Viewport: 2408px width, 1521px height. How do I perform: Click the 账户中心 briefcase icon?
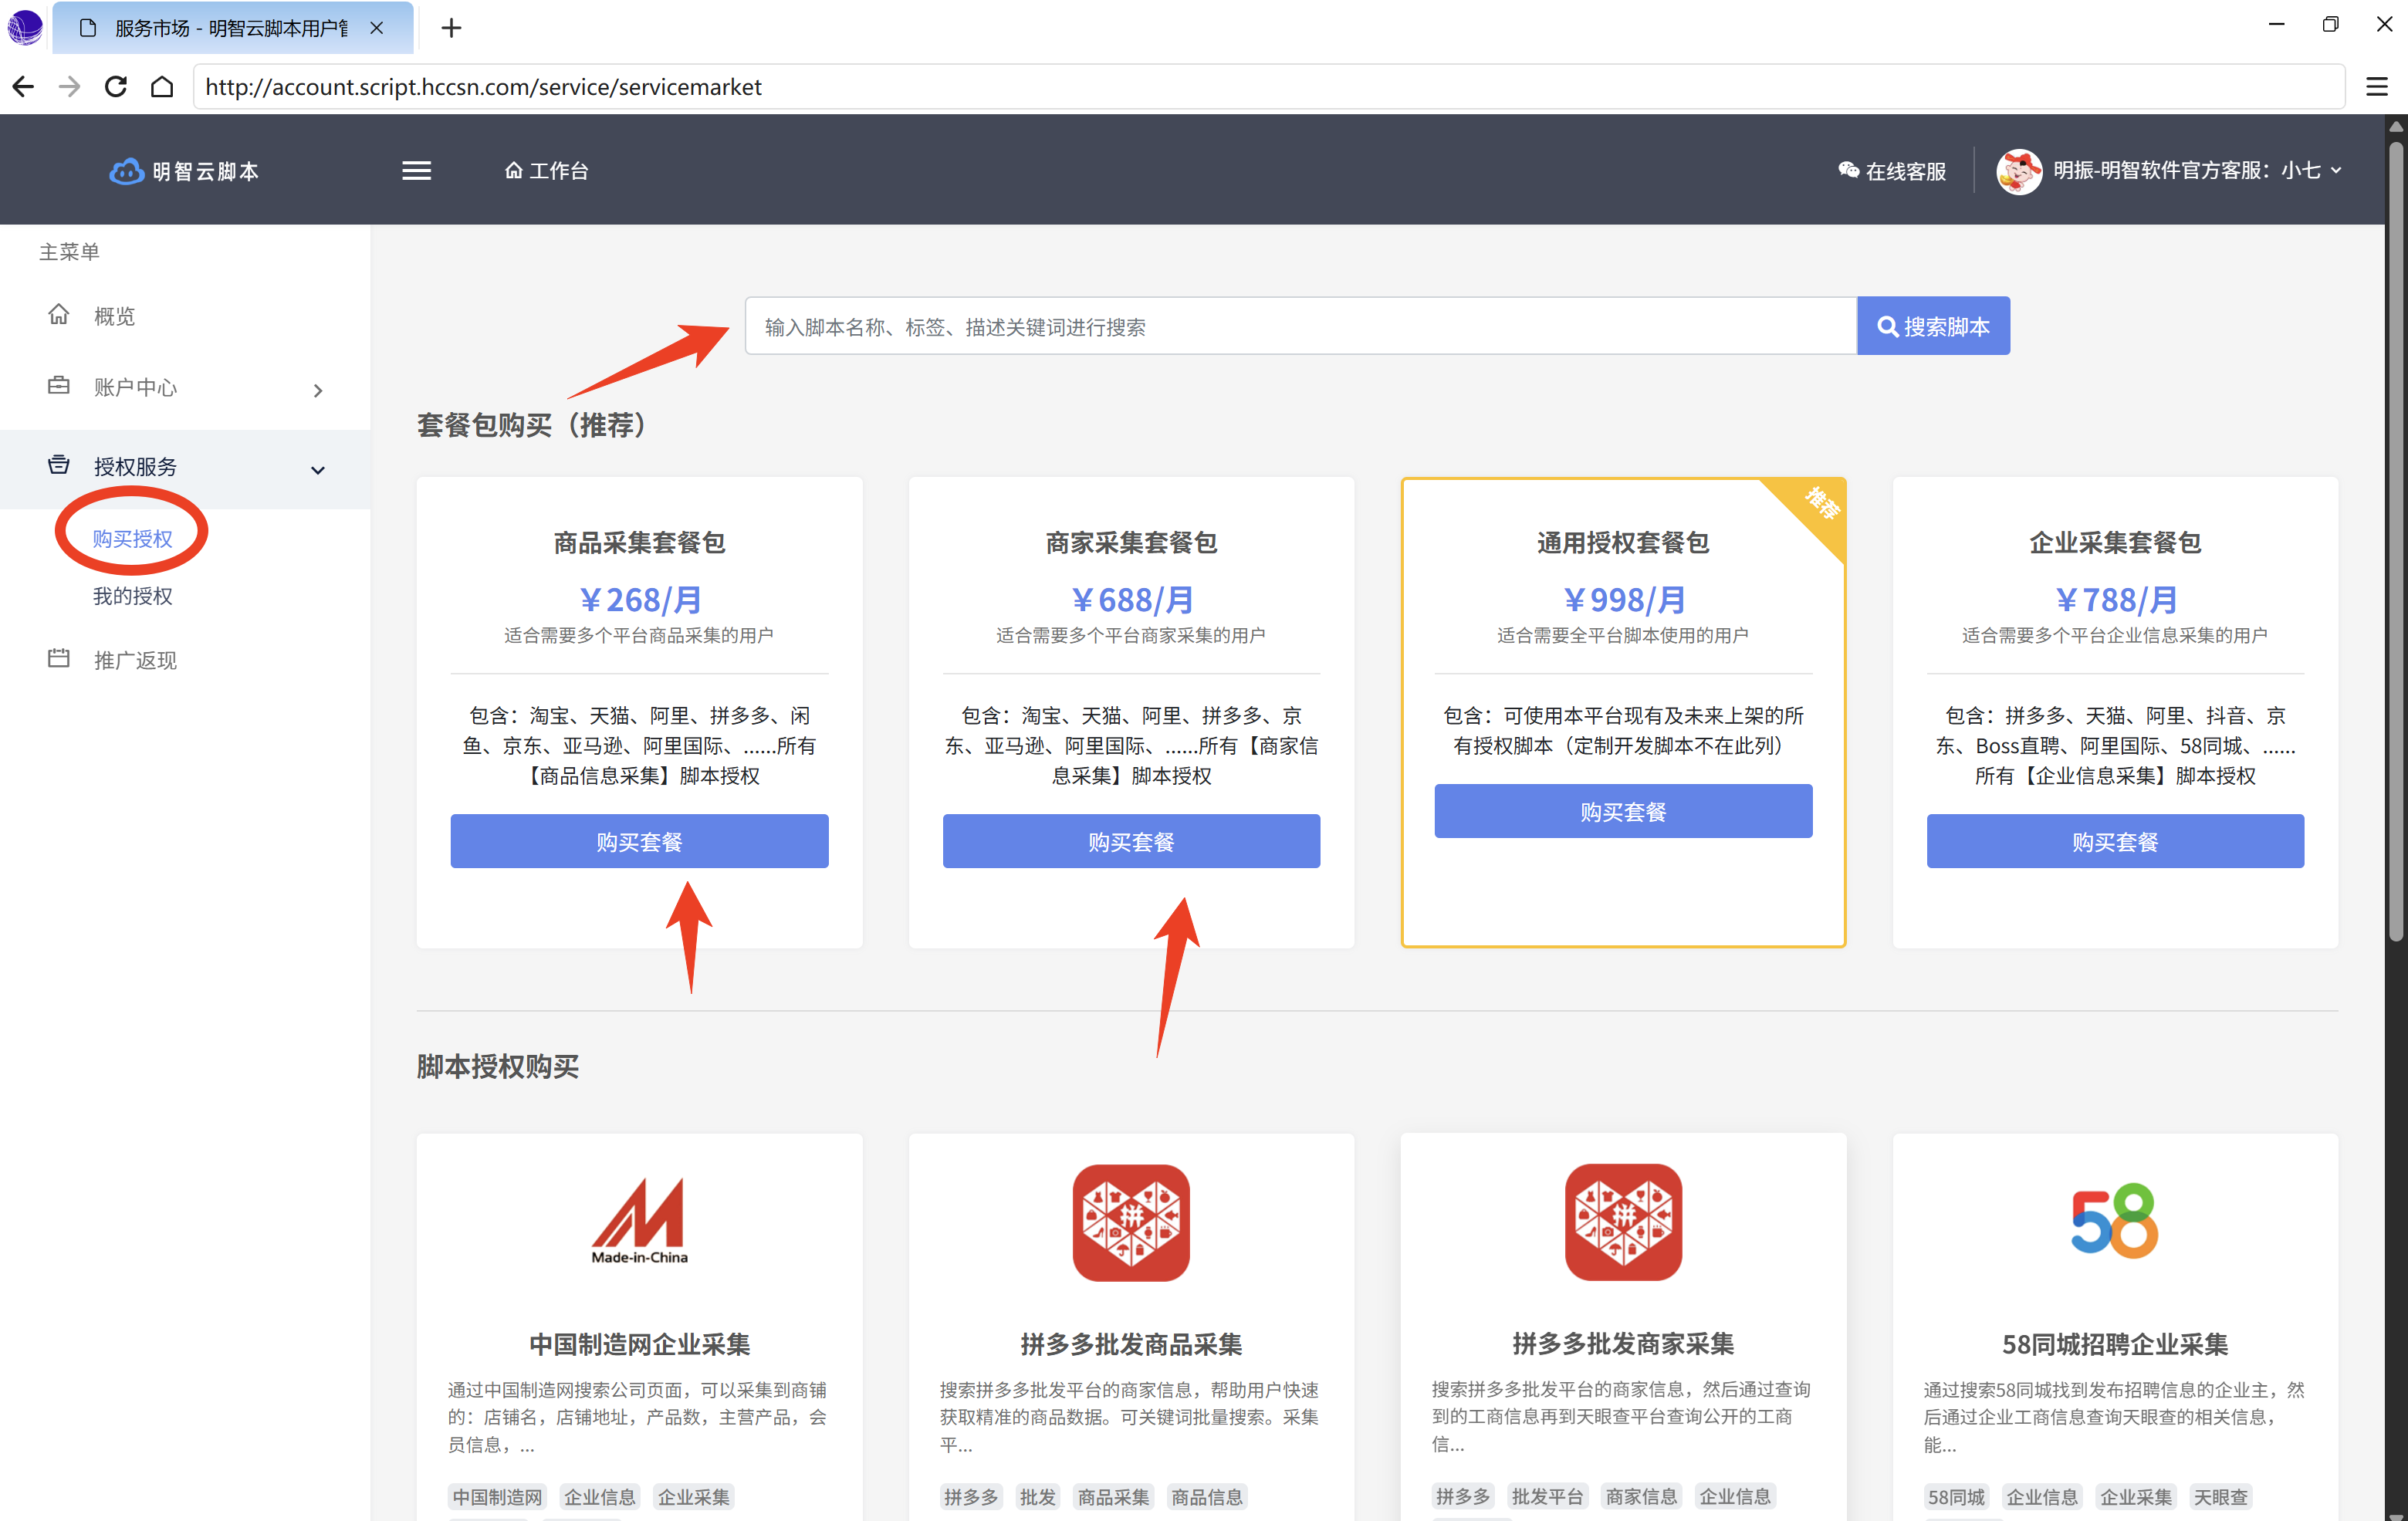click(59, 386)
